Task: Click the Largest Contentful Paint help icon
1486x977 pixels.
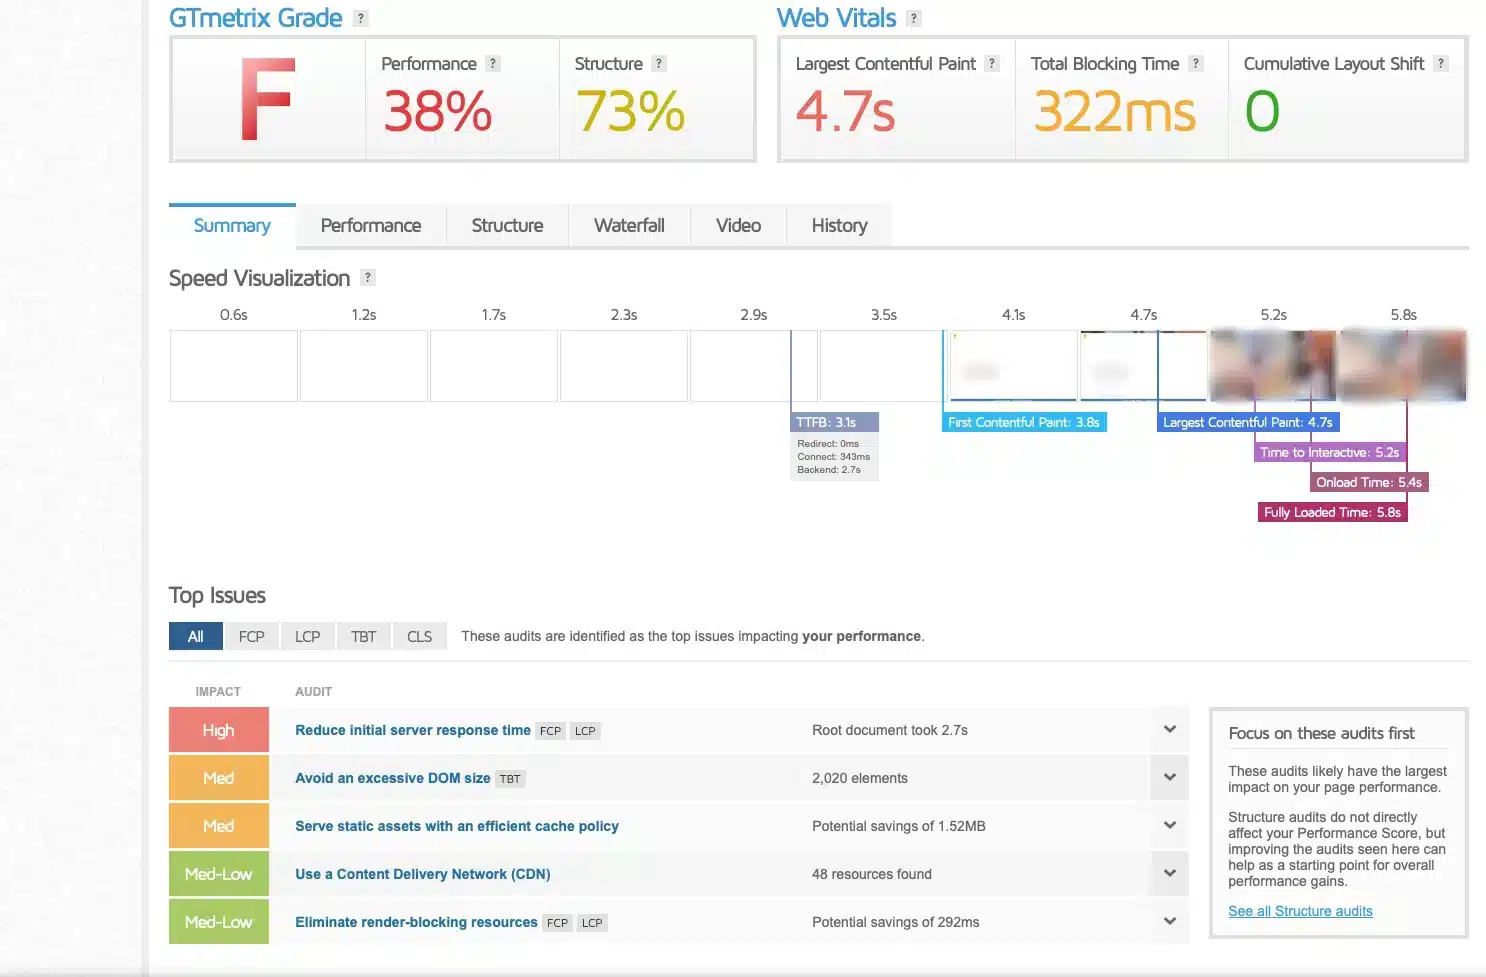Action: [x=991, y=63]
